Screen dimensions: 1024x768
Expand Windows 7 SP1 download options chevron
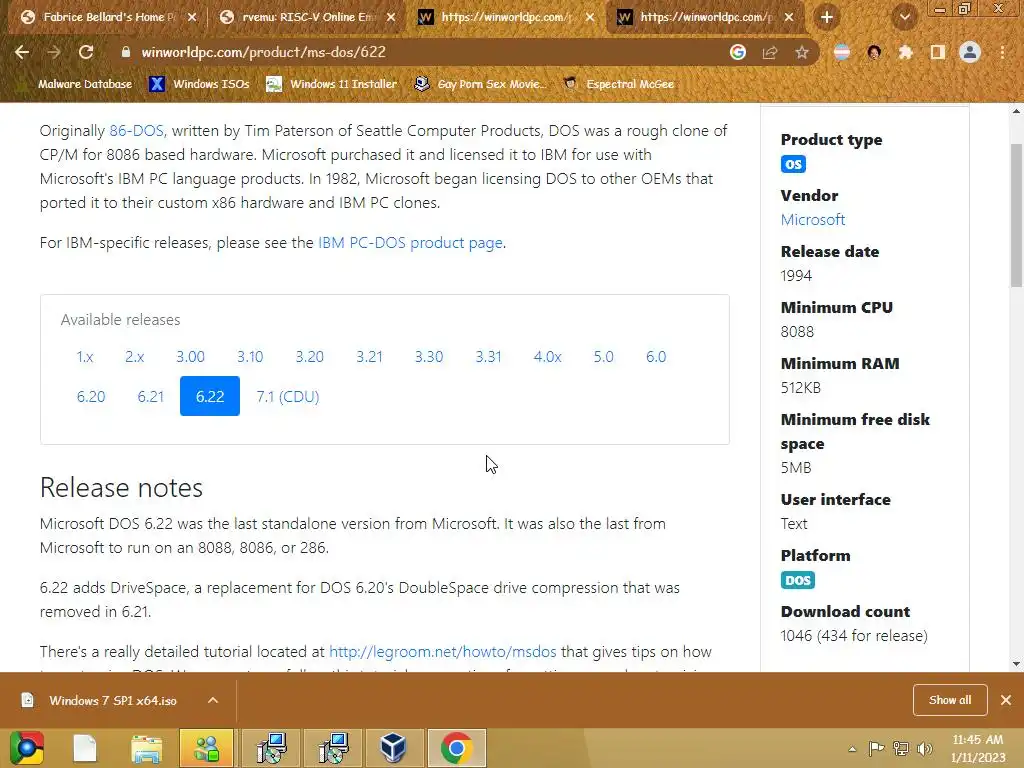pos(213,701)
